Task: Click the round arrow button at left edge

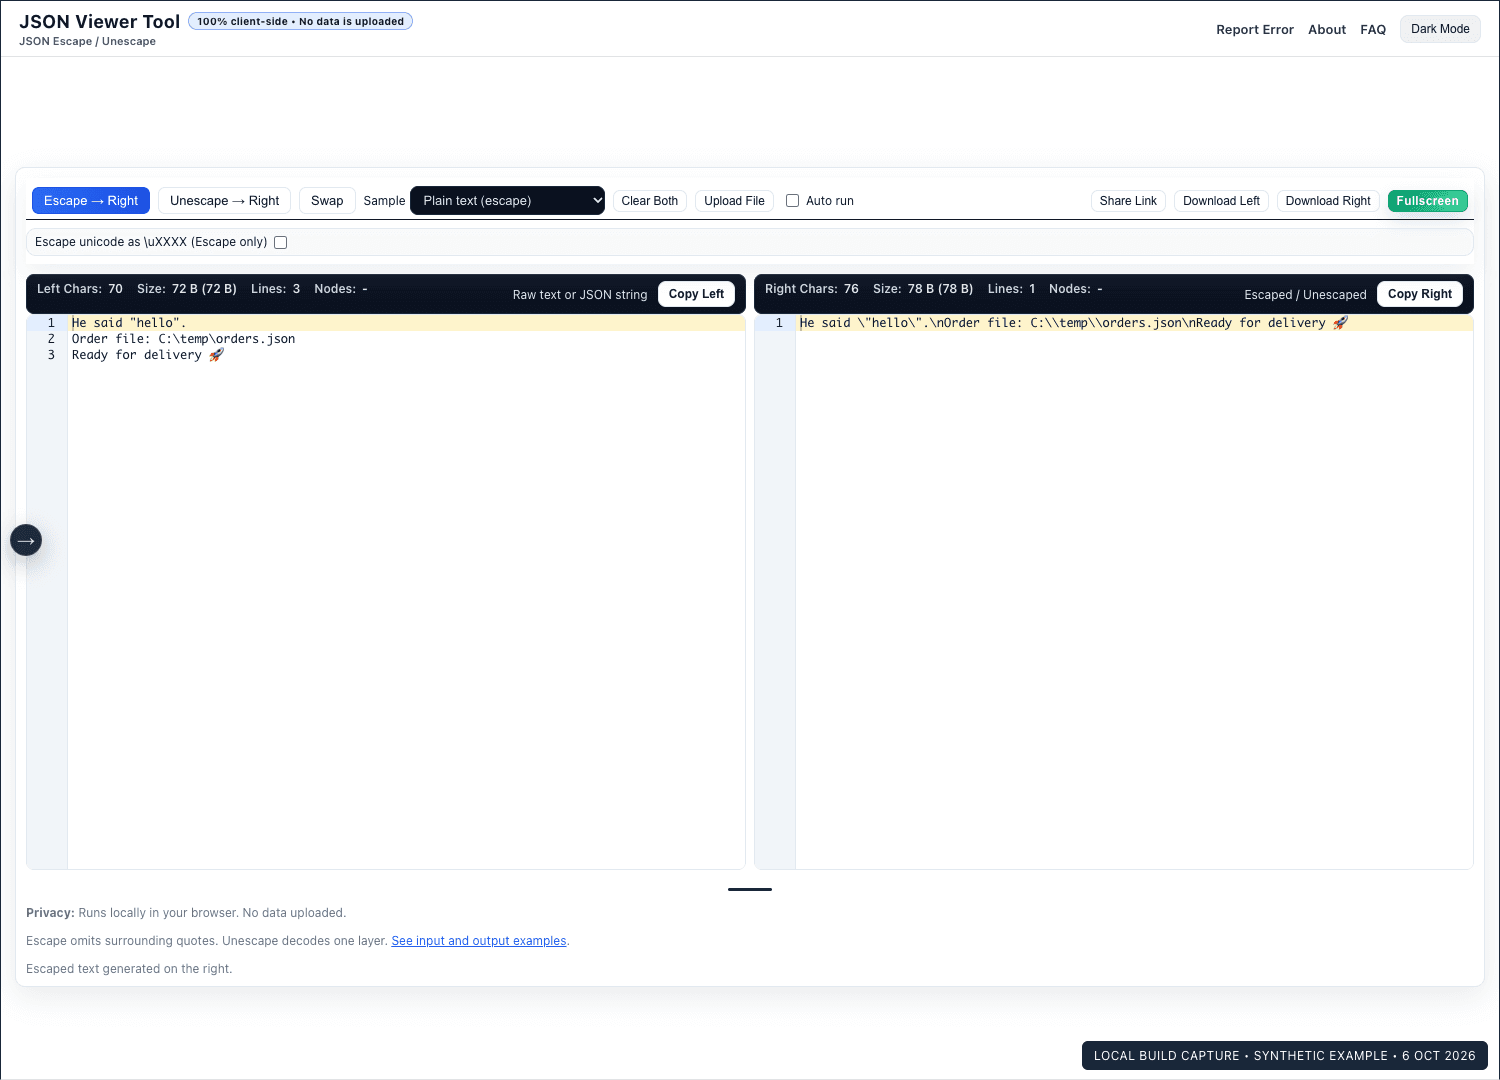Action: pyautogui.click(x=26, y=540)
